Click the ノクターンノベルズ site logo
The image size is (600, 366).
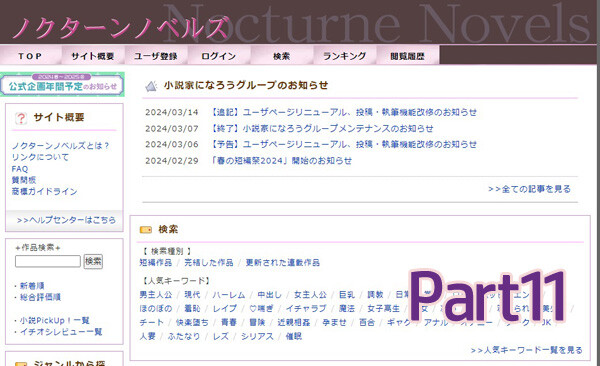[121, 28]
